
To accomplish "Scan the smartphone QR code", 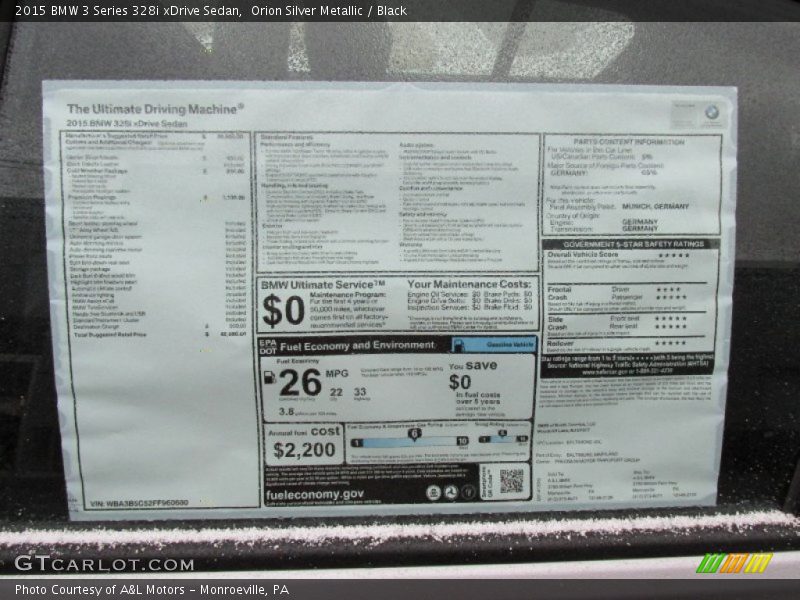I will click(510, 484).
